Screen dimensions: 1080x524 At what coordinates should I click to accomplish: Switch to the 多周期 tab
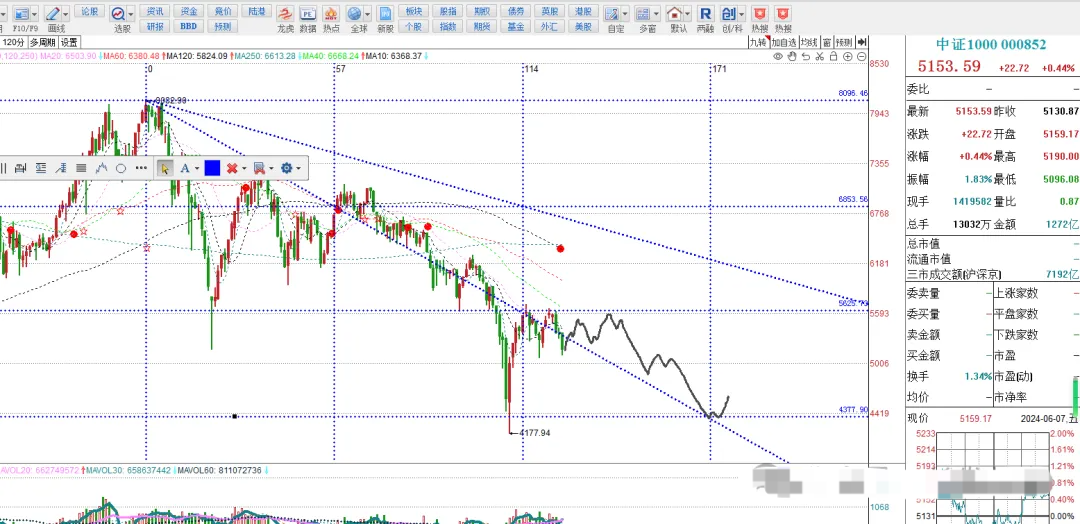pos(42,43)
